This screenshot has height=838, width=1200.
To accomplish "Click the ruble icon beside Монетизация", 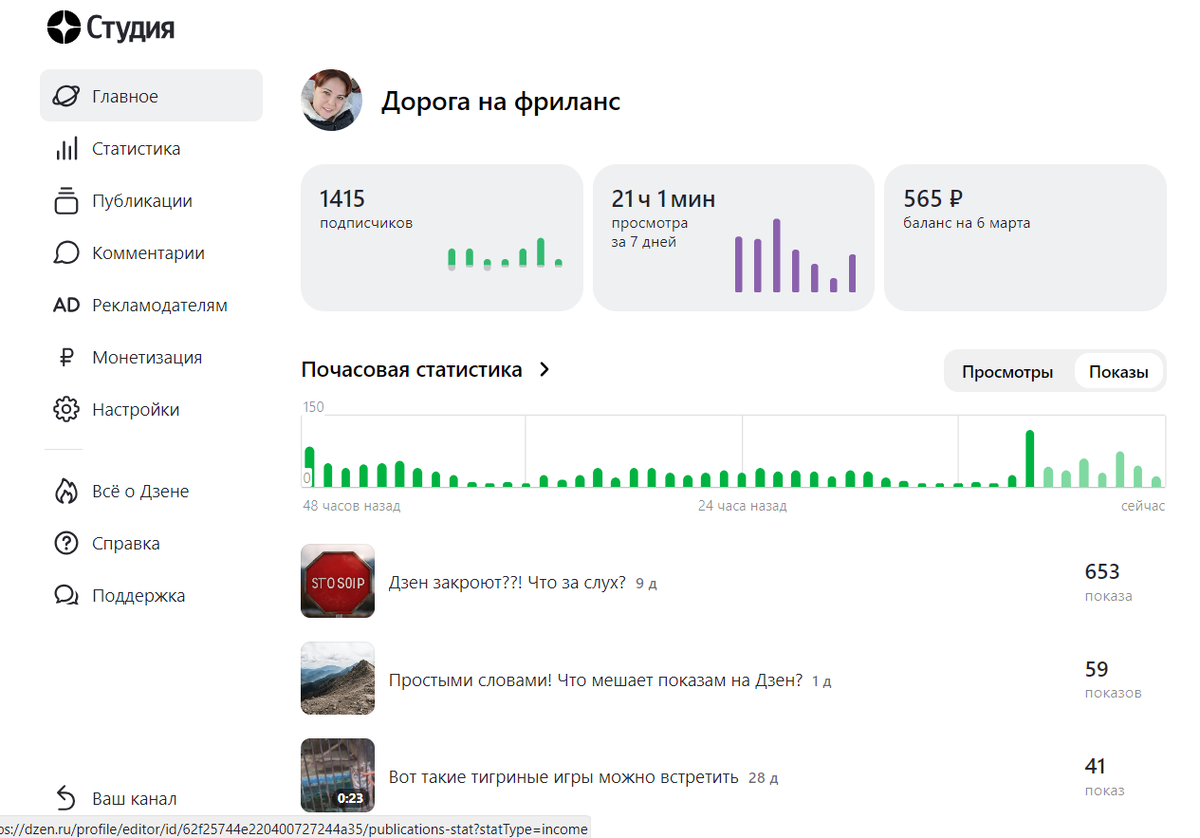I will coord(66,357).
